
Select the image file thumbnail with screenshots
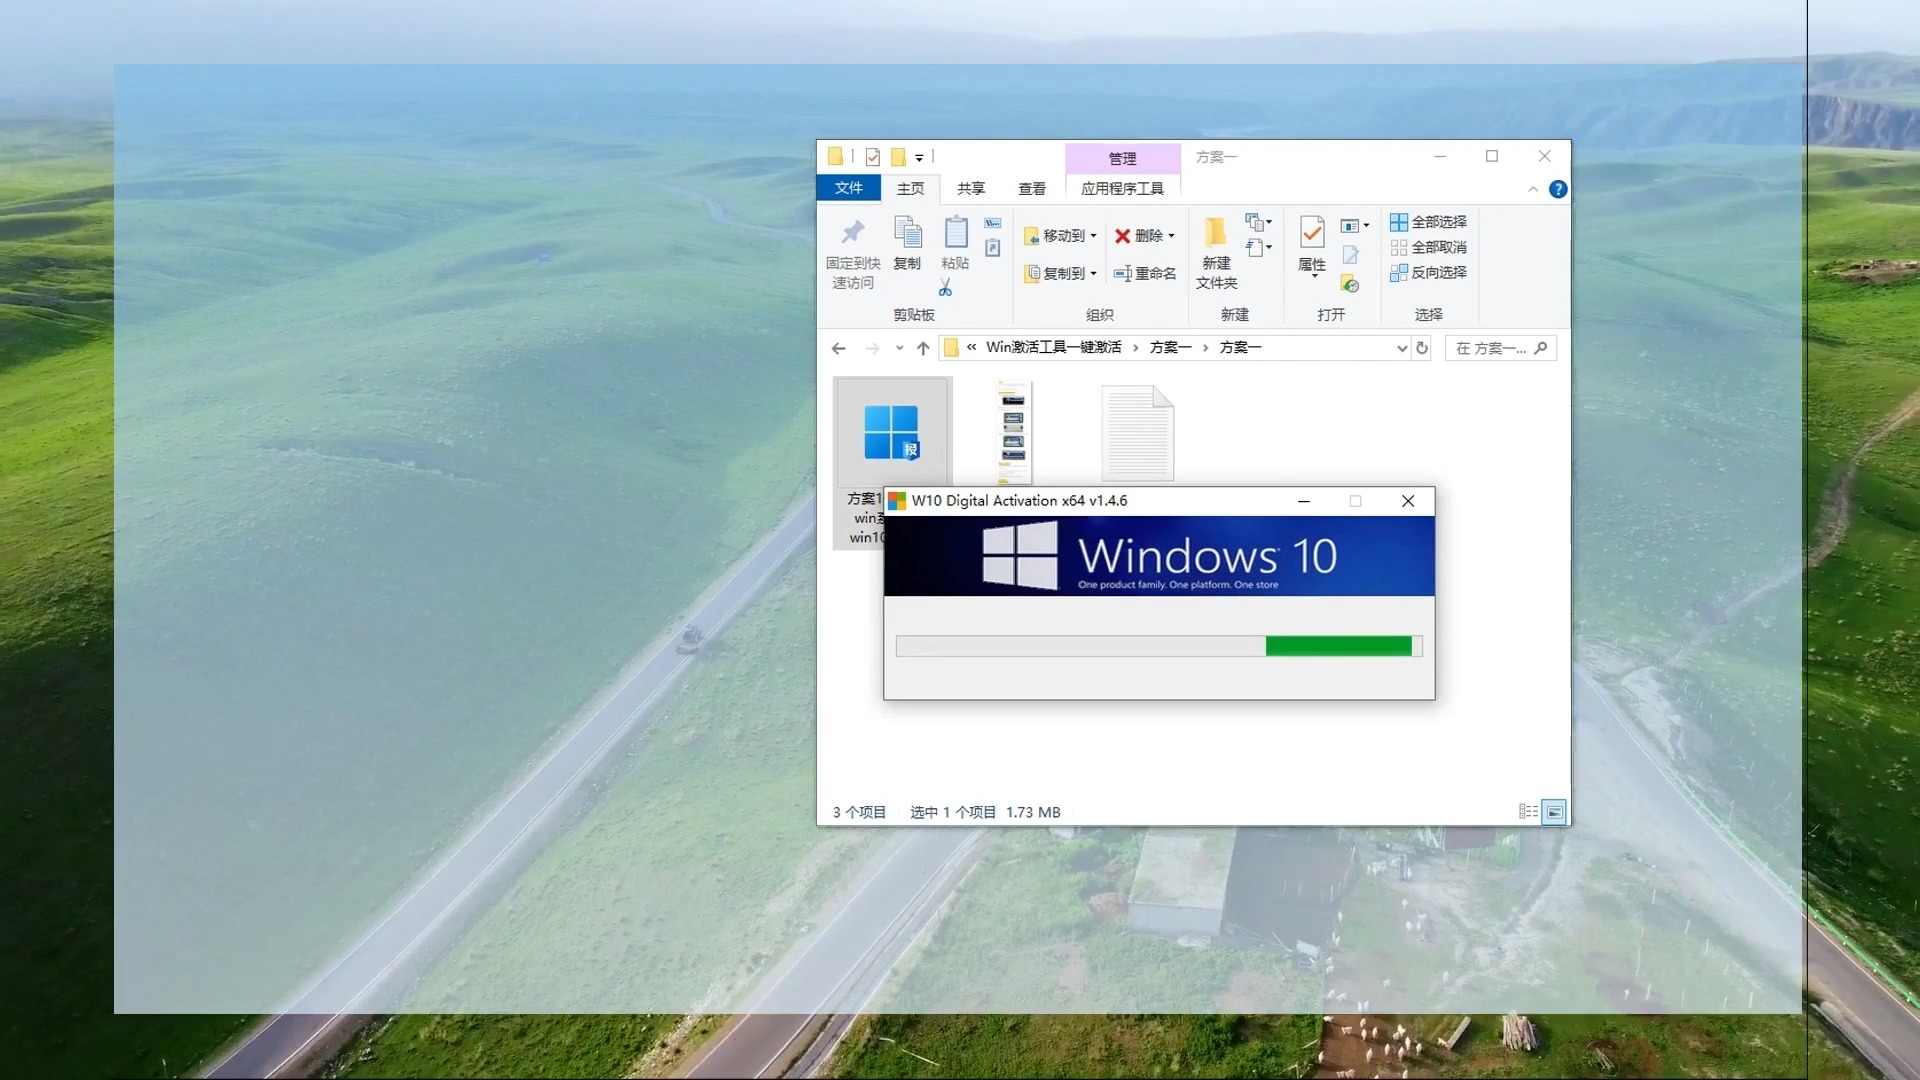[x=1013, y=432]
